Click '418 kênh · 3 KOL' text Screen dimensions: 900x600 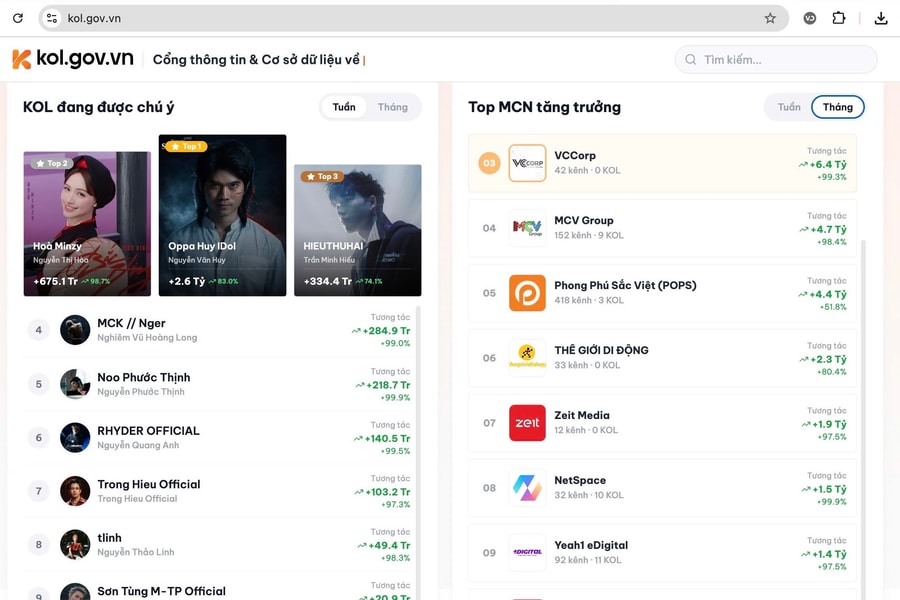click(x=588, y=300)
